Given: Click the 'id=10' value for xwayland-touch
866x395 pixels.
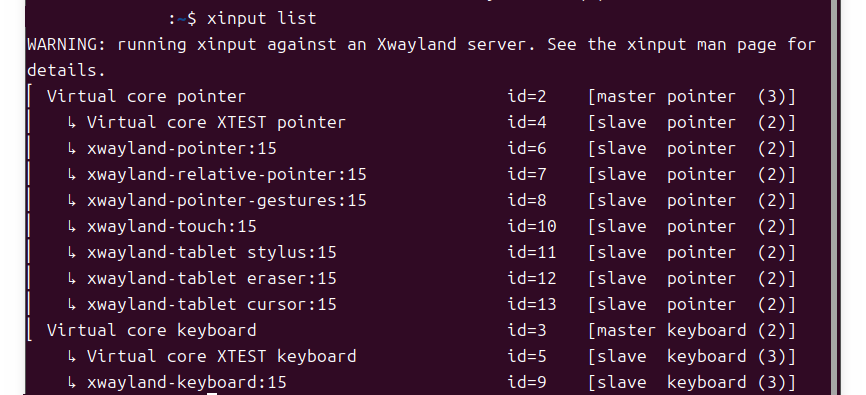Looking at the screenshot, I should pyautogui.click(x=532, y=227).
